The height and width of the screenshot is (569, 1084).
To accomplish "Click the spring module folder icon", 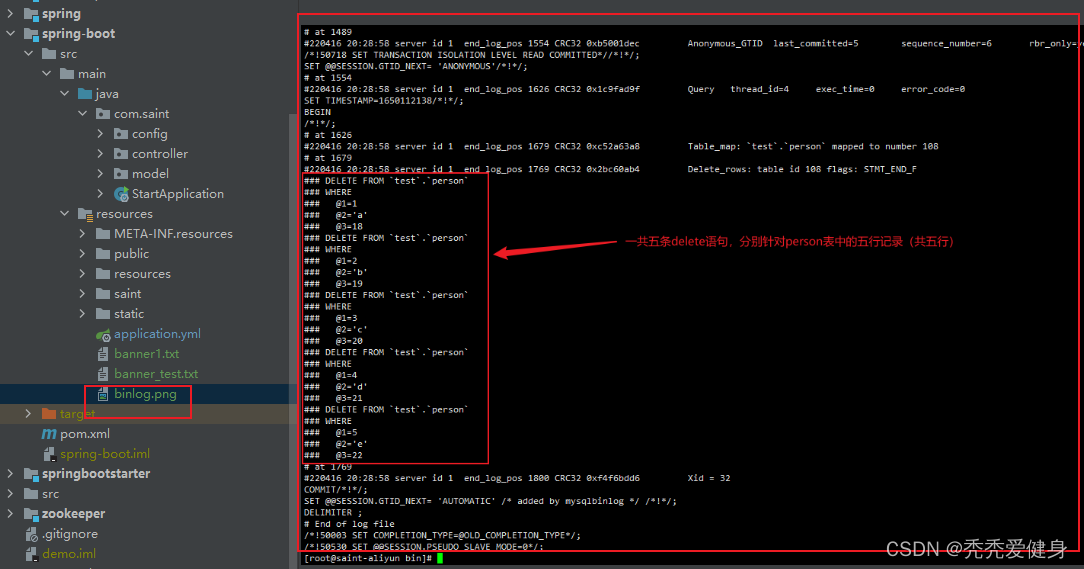I will (31, 14).
